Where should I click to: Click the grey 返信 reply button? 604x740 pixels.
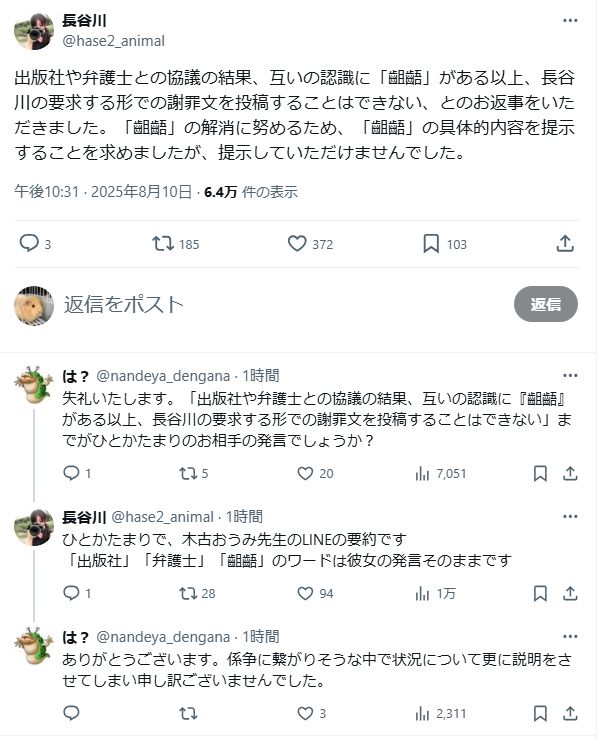(x=545, y=304)
